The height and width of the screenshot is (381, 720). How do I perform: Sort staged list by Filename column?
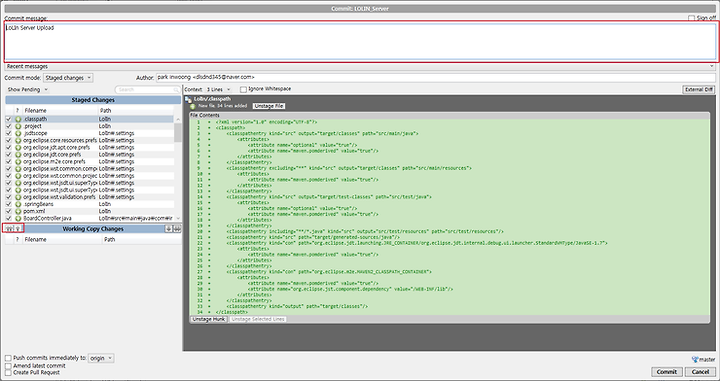(61, 111)
